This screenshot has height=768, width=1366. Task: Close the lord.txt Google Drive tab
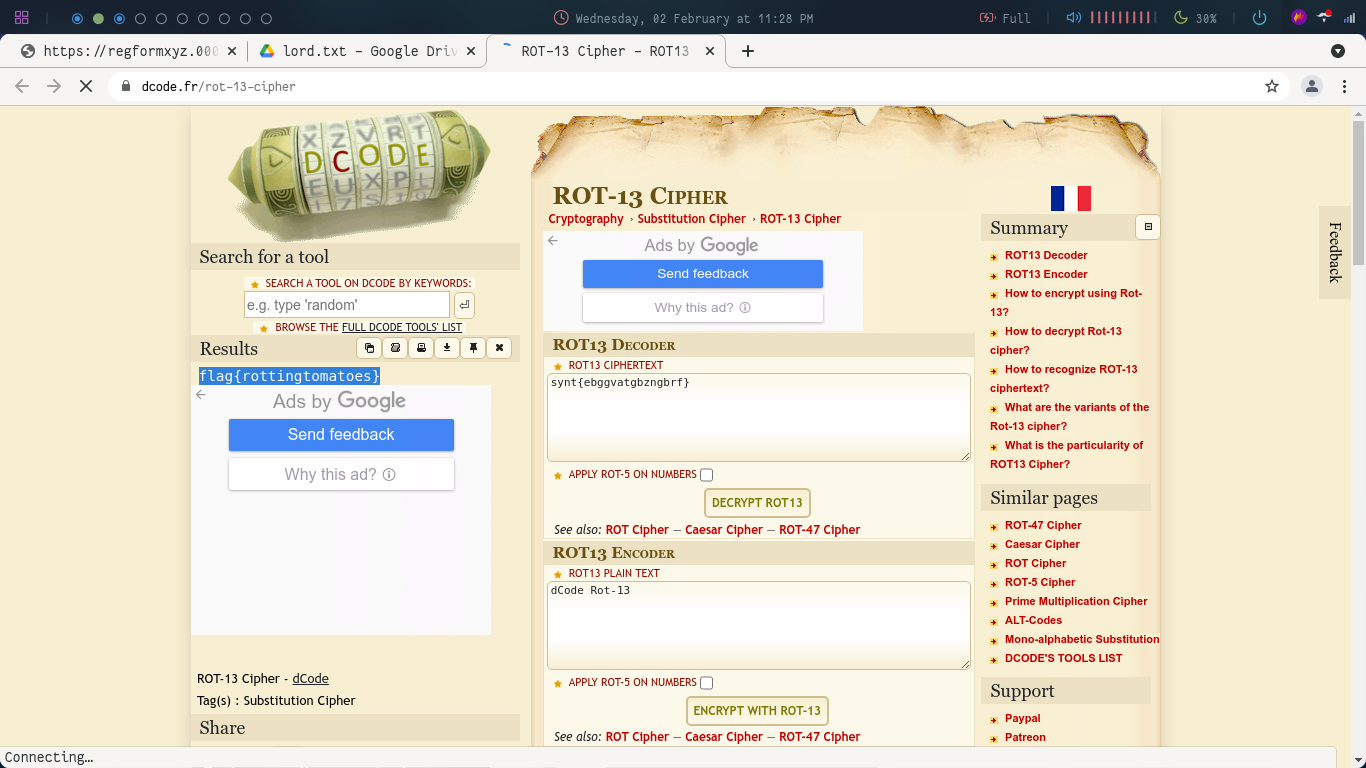(470, 51)
